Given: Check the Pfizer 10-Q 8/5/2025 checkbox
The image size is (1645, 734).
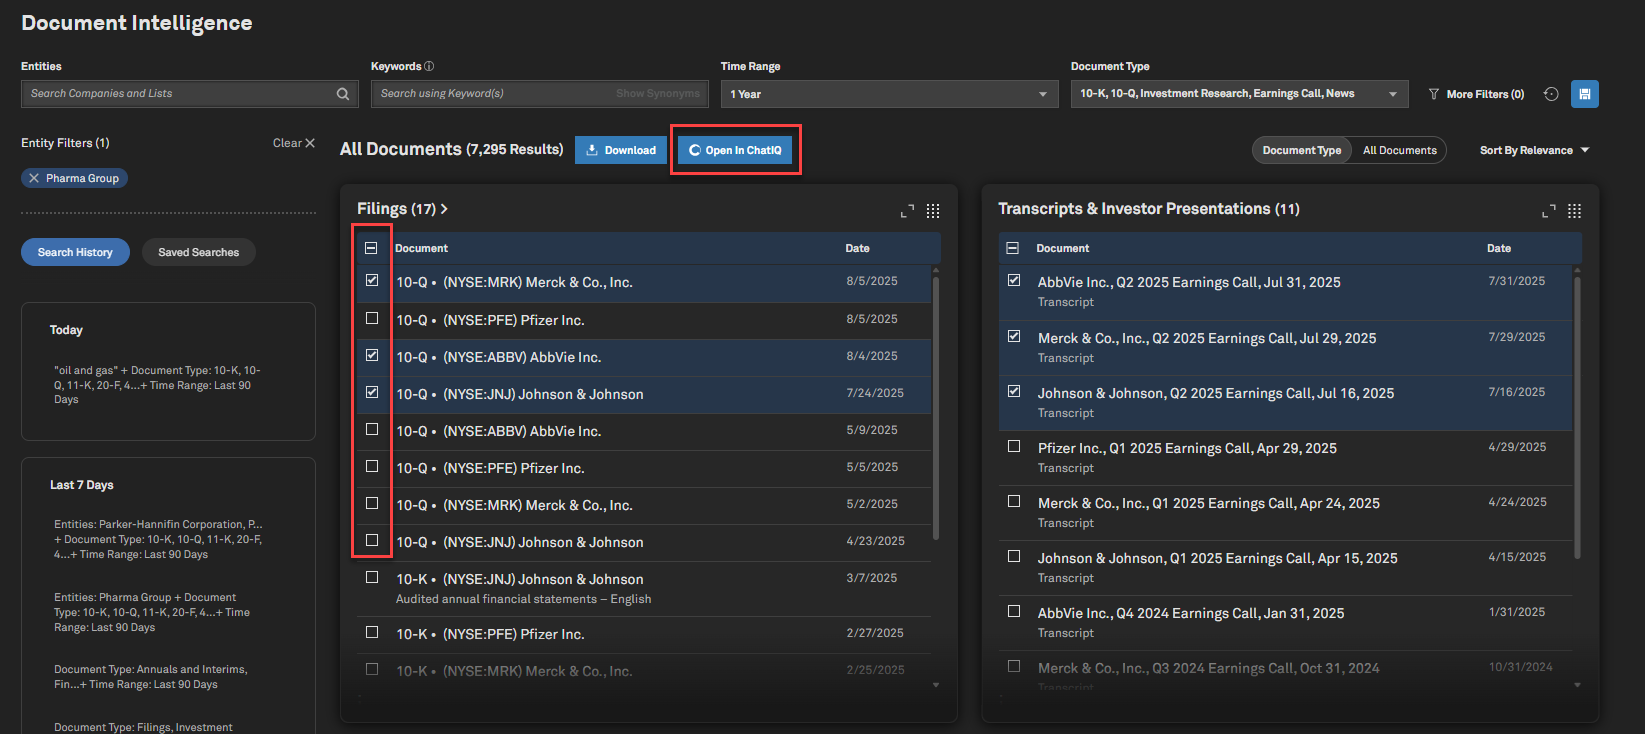Looking at the screenshot, I should [372, 319].
